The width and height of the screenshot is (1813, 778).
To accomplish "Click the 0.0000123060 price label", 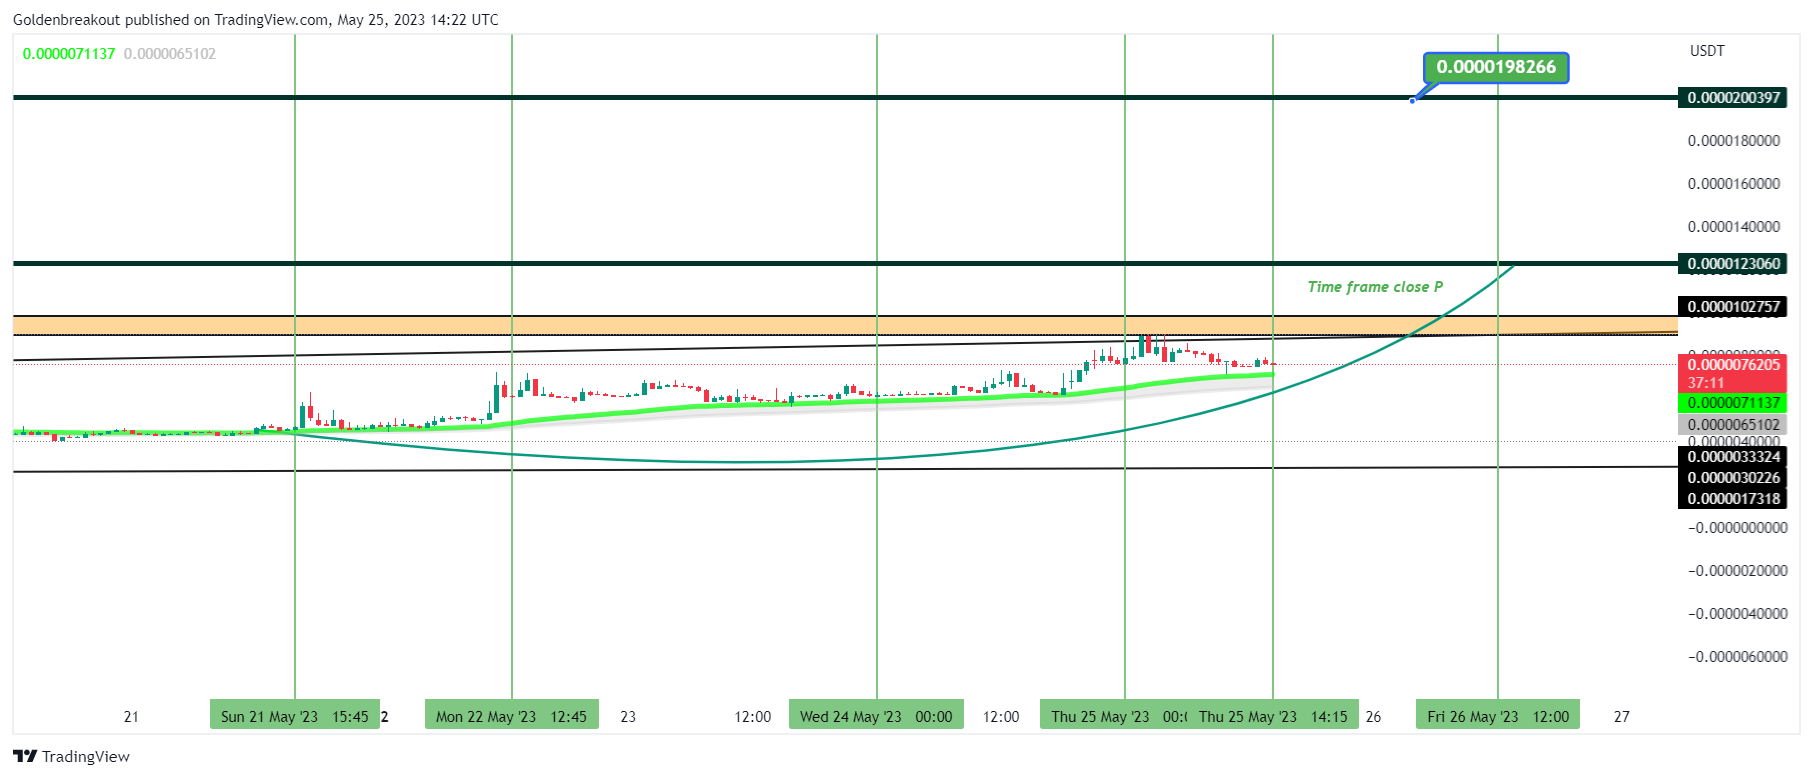I will 1733,264.
